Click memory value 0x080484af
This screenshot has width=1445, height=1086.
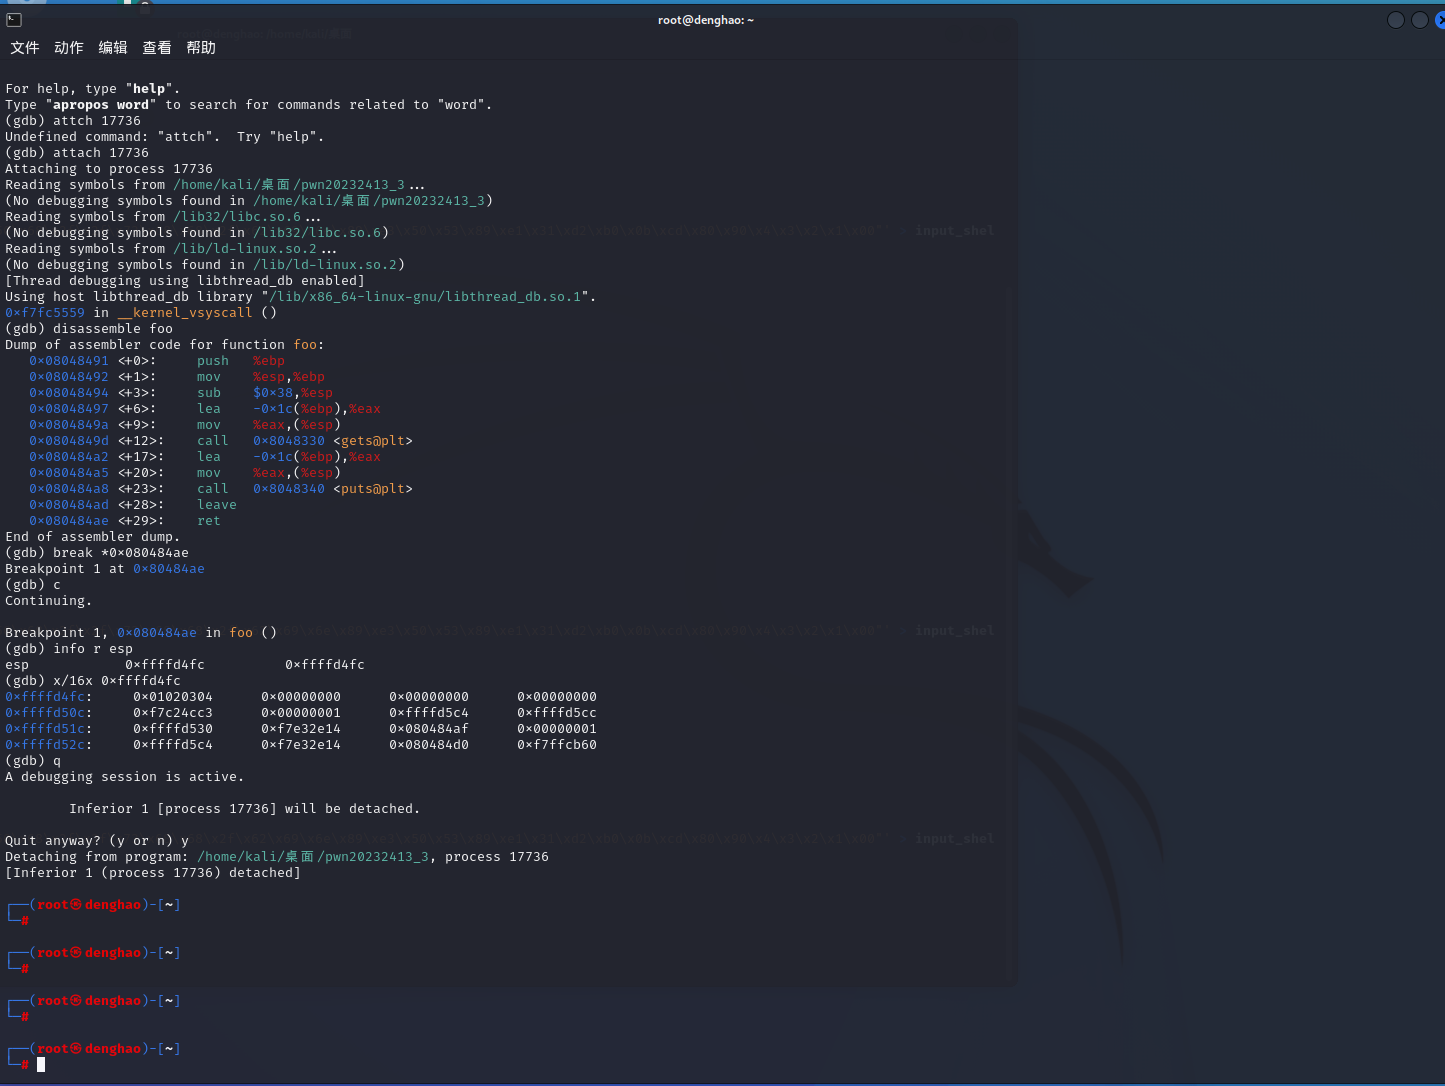click(429, 729)
